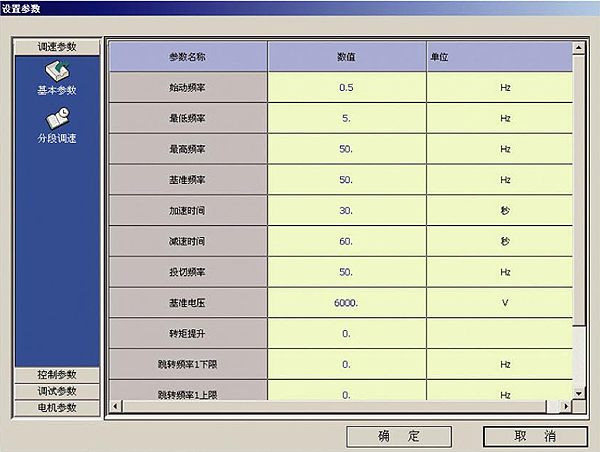Select the 转矩提升 value cell
The width and height of the screenshot is (600, 452).
(346, 334)
